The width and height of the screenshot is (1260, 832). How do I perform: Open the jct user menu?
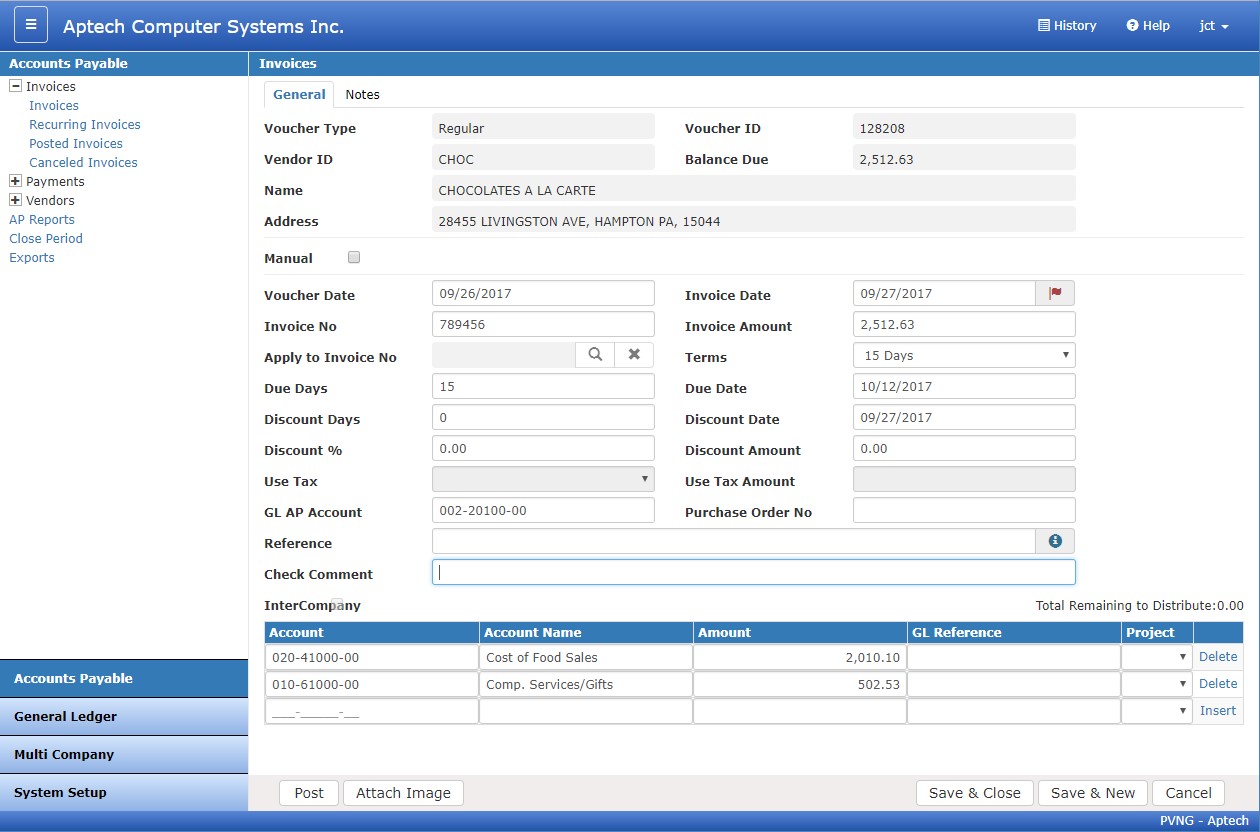coord(1213,26)
